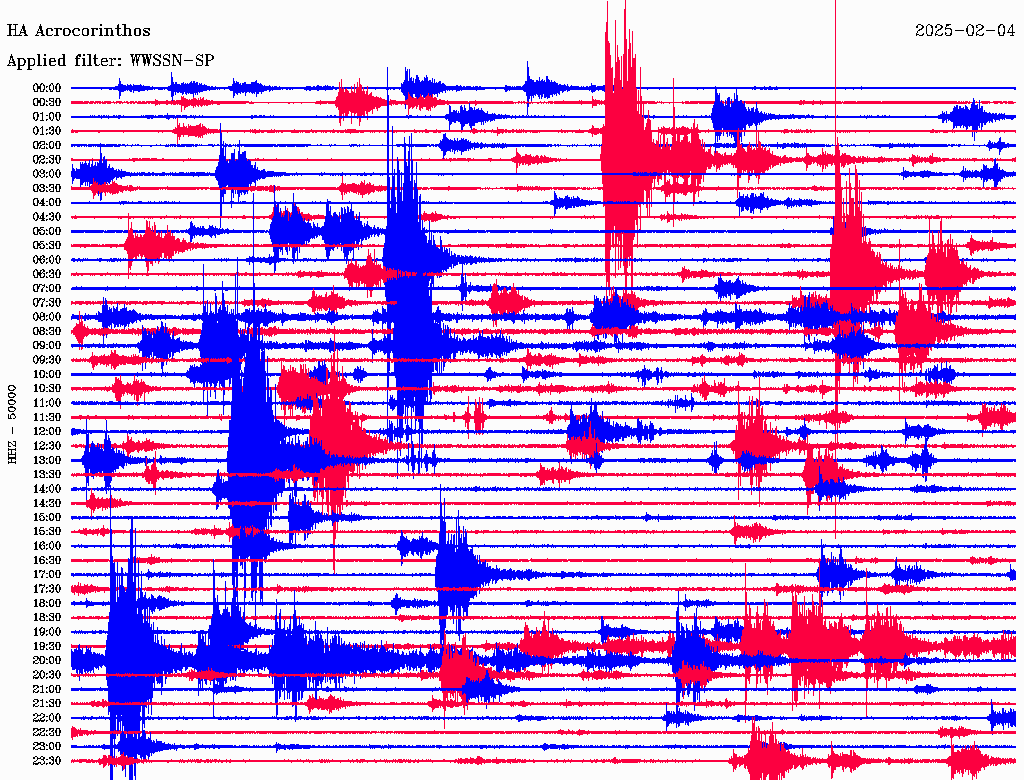Image resolution: width=1024 pixels, height=780 pixels.
Task: Click the '03:30' time label
Action: 46,188
